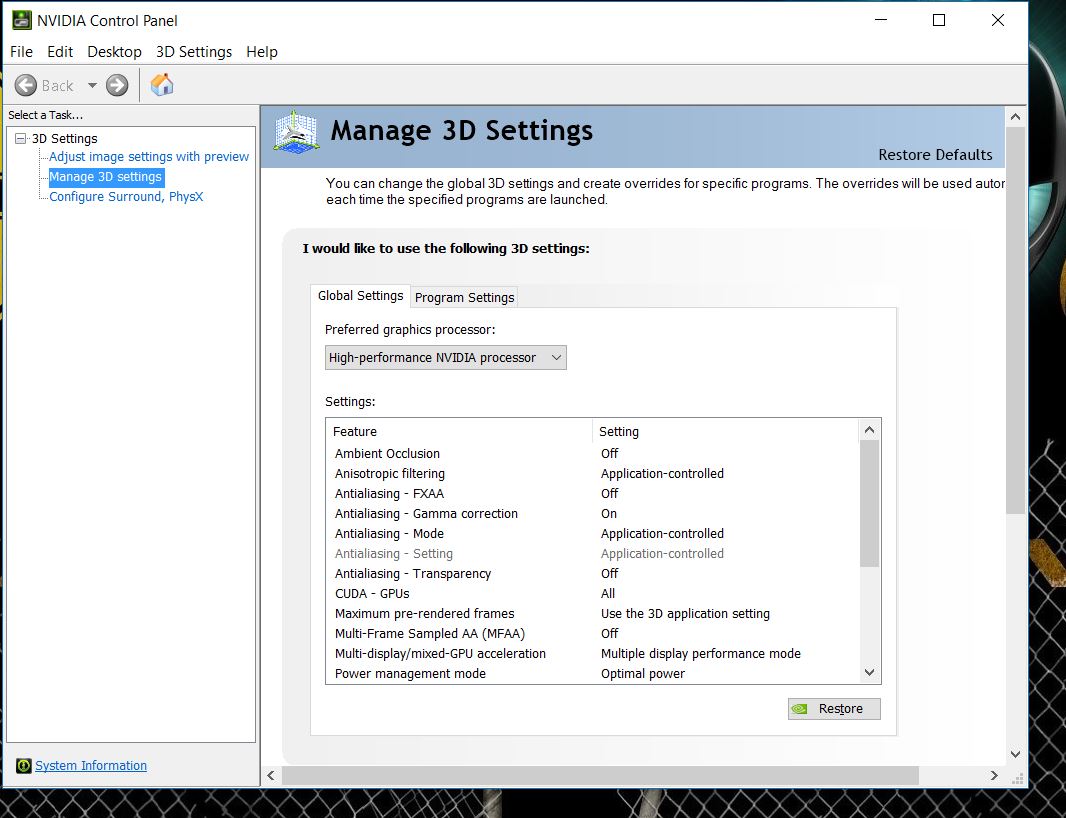Open the Help menu
This screenshot has height=818, width=1066.
click(x=262, y=52)
